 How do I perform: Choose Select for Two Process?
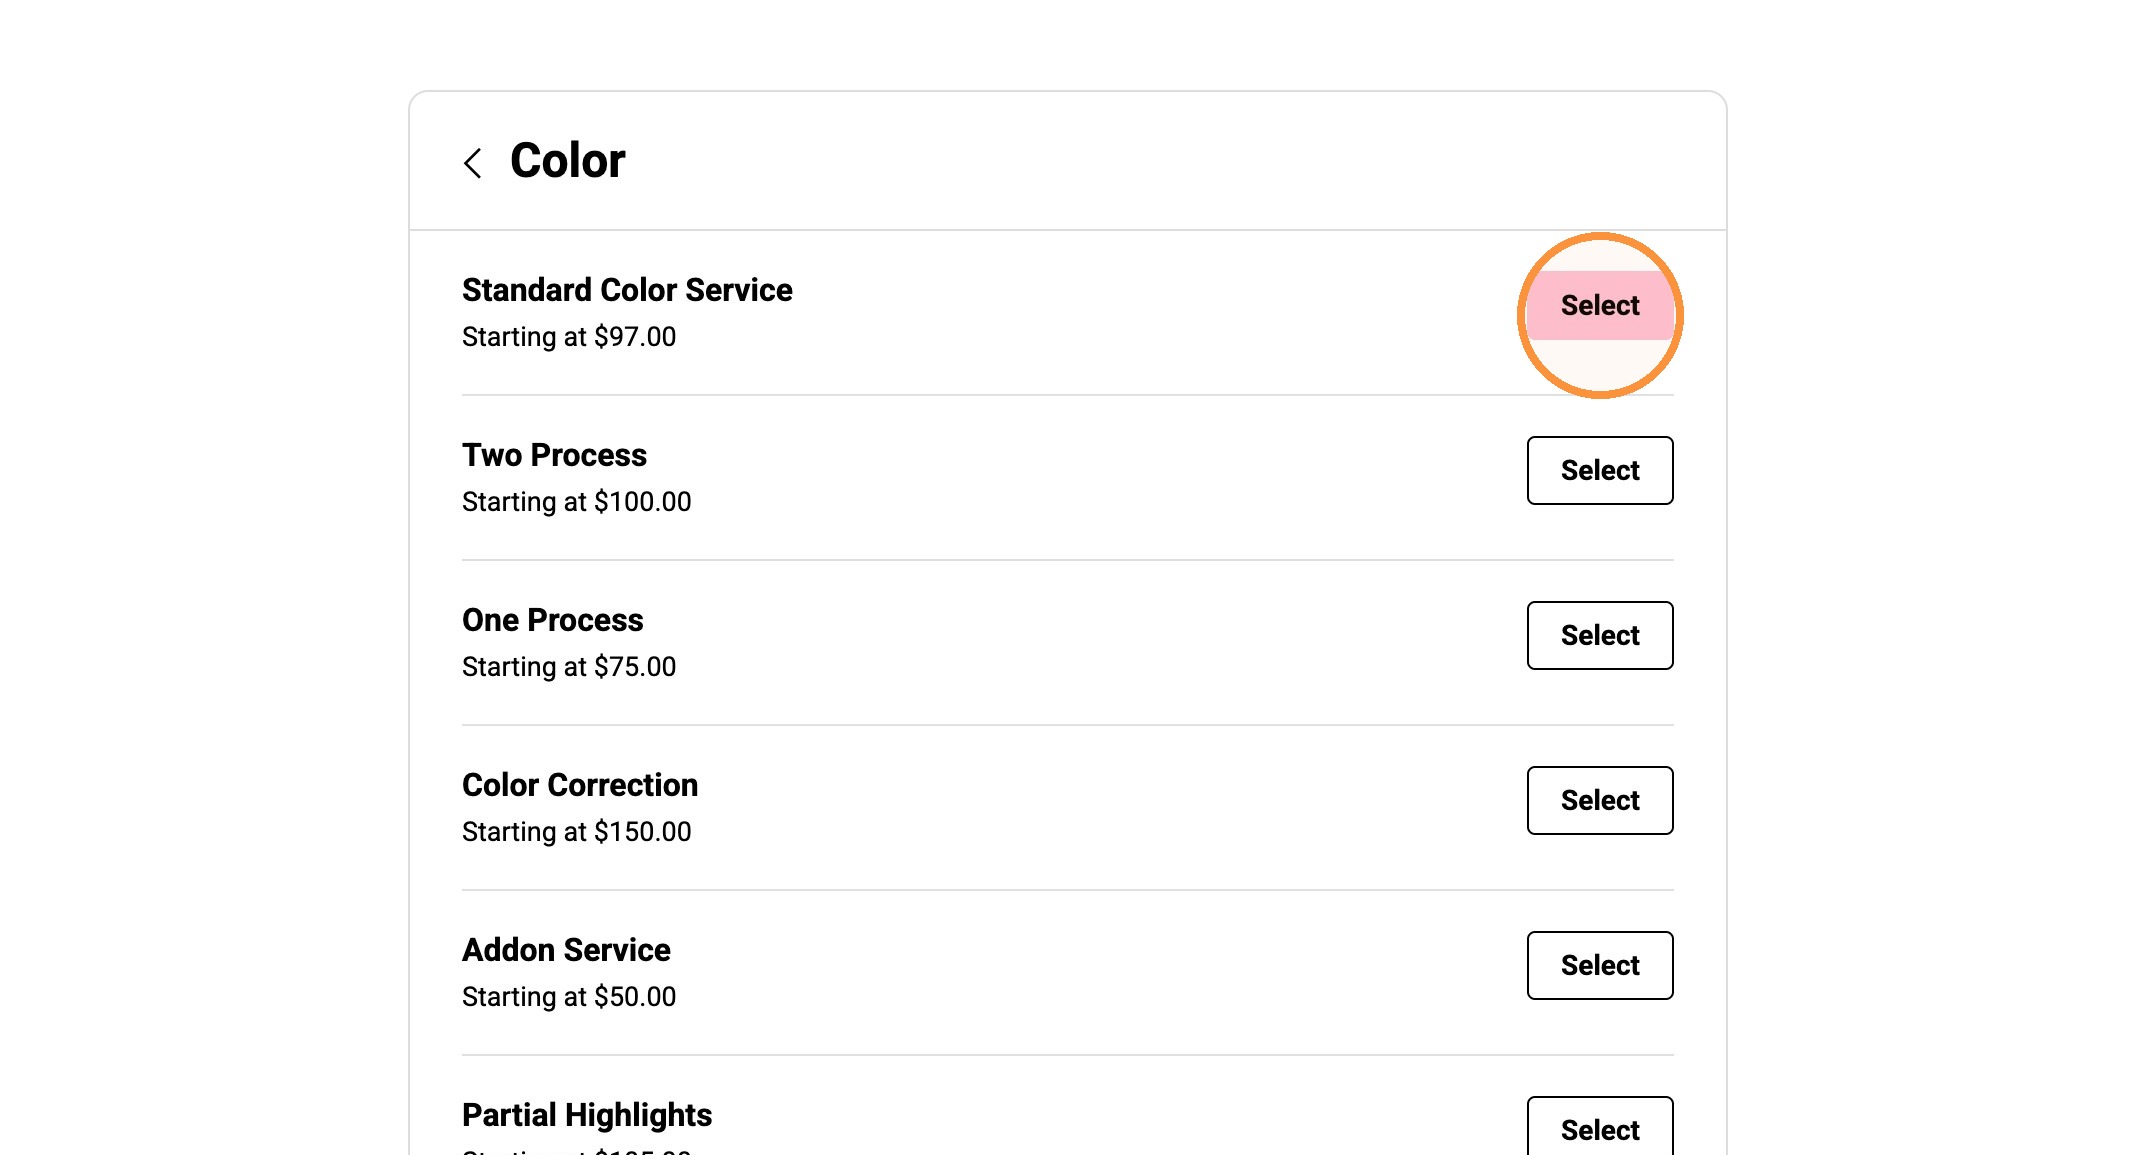tap(1600, 470)
